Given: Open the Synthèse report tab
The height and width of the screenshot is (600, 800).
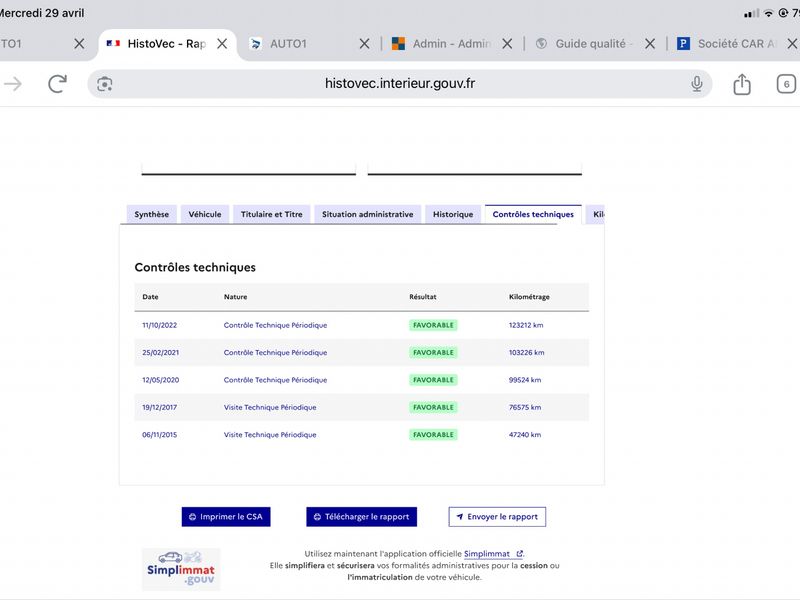Looking at the screenshot, I should coord(152,214).
